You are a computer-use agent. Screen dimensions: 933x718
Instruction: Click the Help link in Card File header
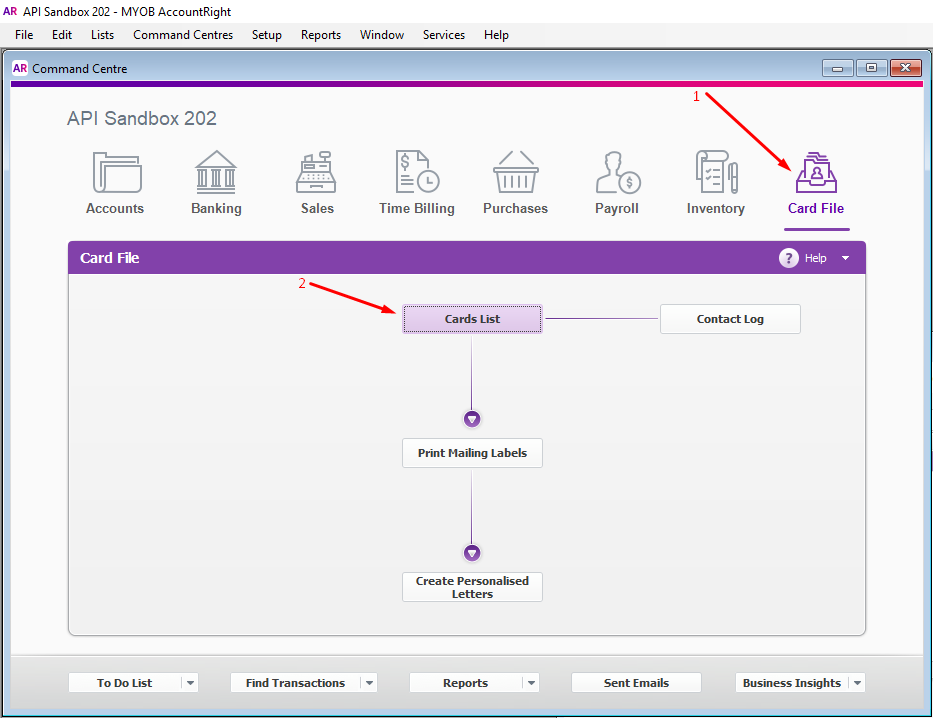coord(816,258)
